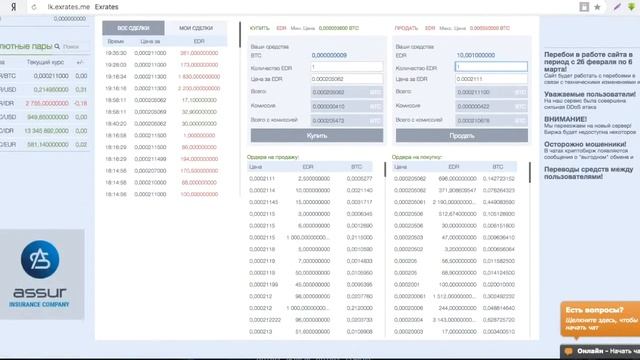The width and height of the screenshot is (640, 360).
Task: Click sell order priced 0,000212222
Action: (310, 320)
